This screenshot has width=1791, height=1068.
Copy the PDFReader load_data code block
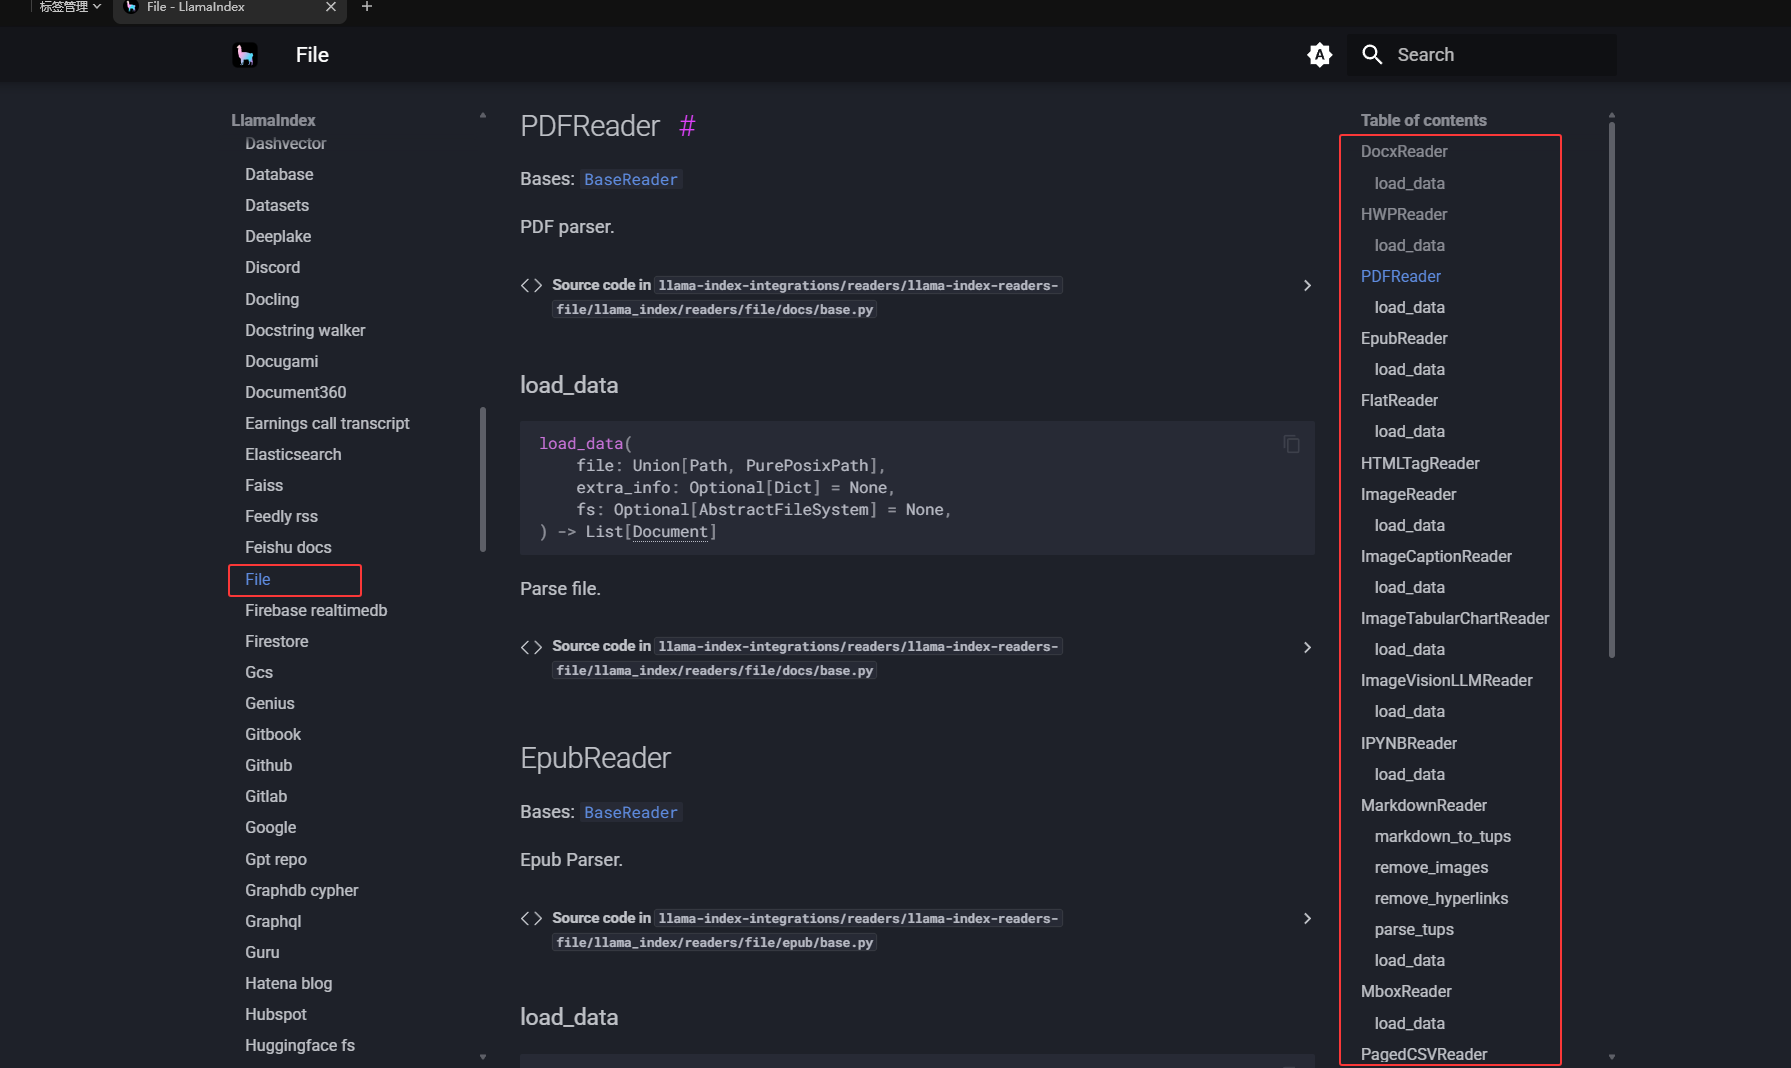[1292, 444]
